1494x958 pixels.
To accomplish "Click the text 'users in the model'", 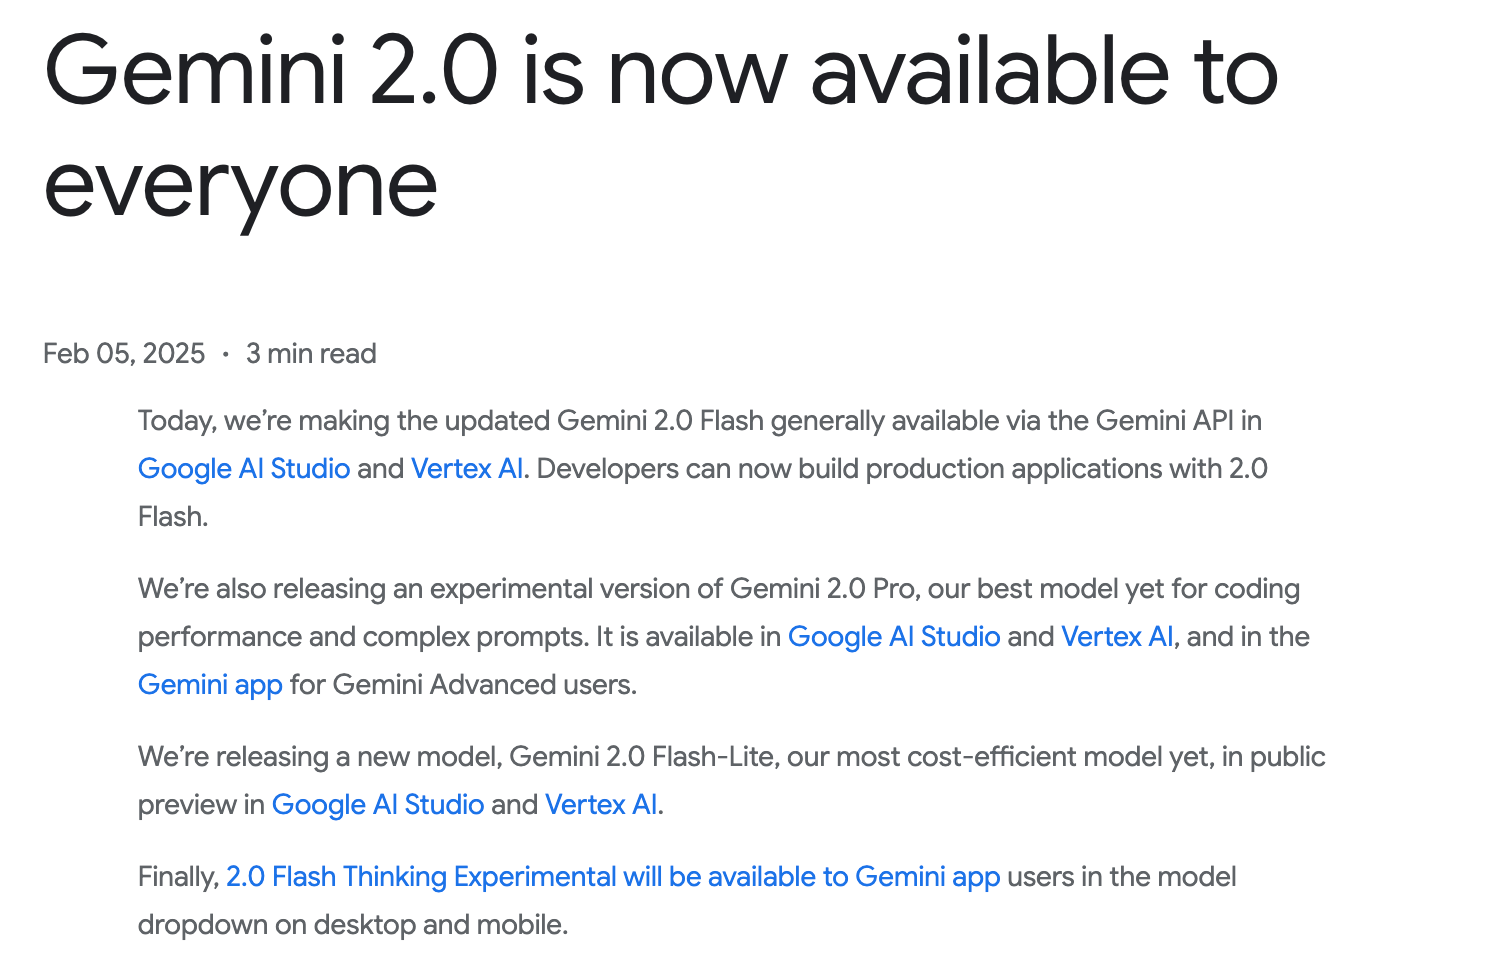I will coord(1122,877).
